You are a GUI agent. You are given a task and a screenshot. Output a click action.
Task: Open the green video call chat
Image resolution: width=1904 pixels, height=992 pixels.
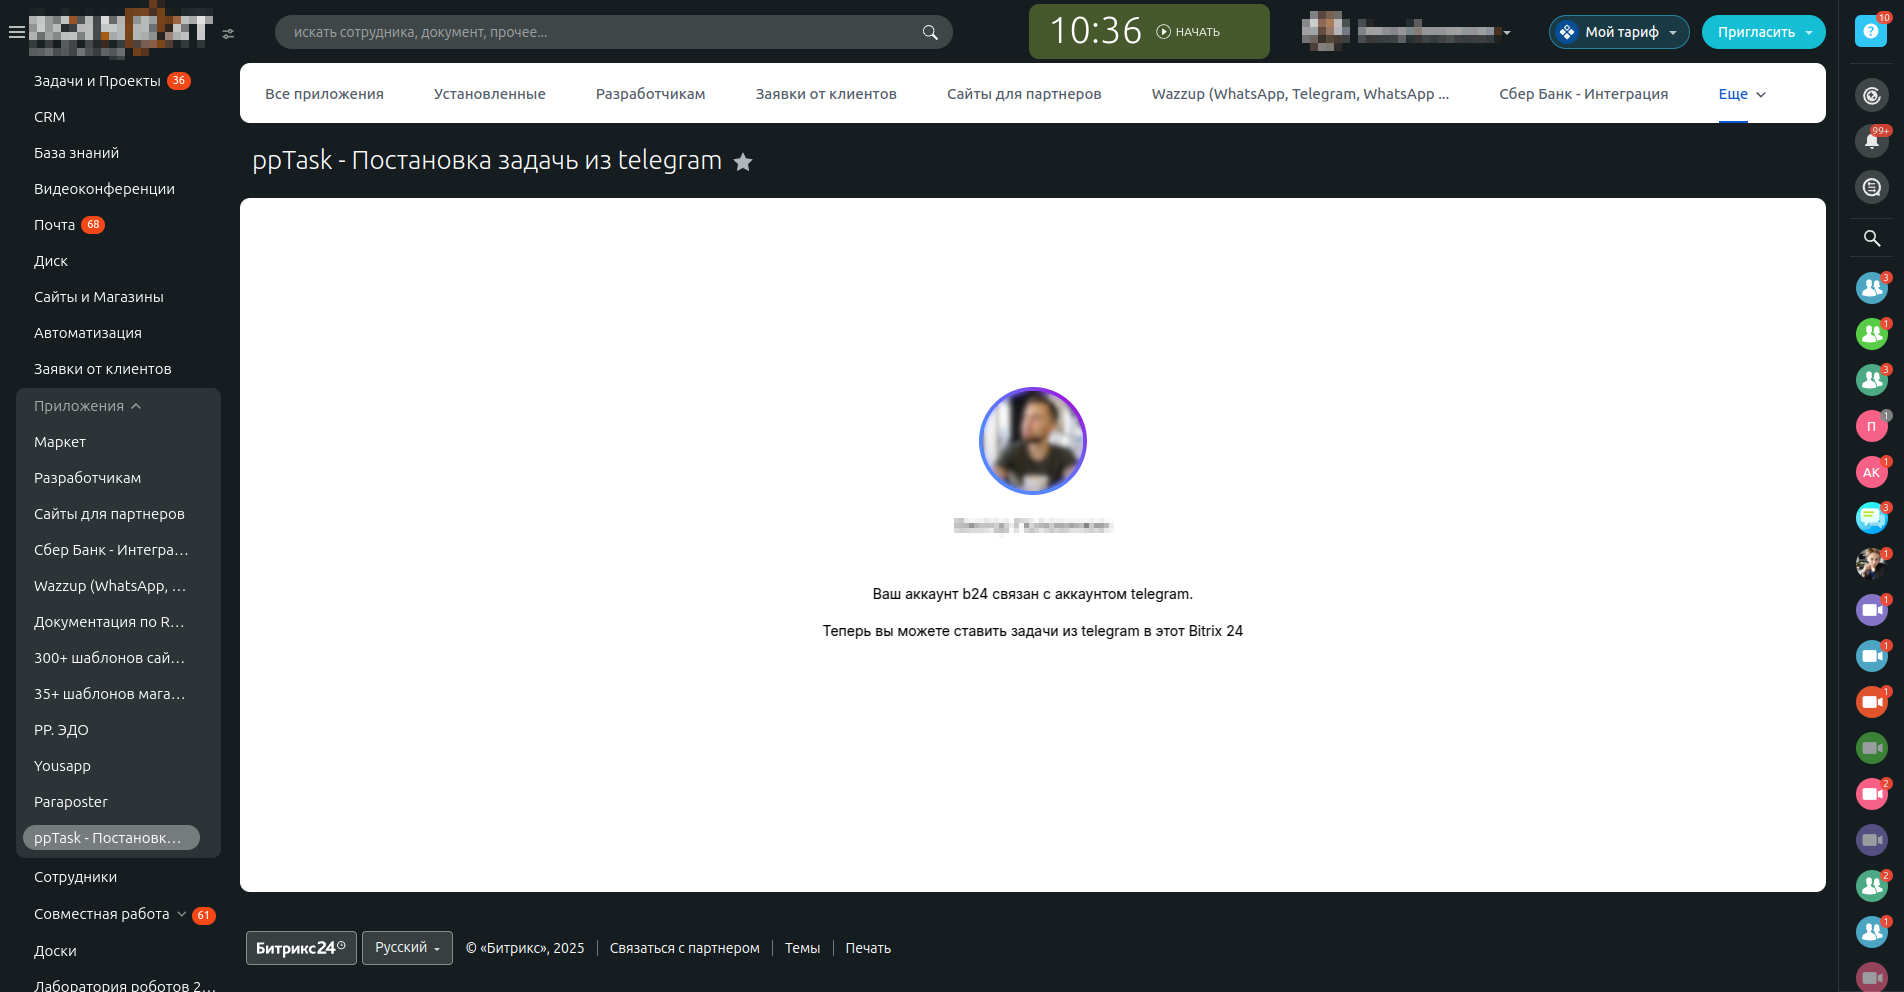[x=1872, y=748]
